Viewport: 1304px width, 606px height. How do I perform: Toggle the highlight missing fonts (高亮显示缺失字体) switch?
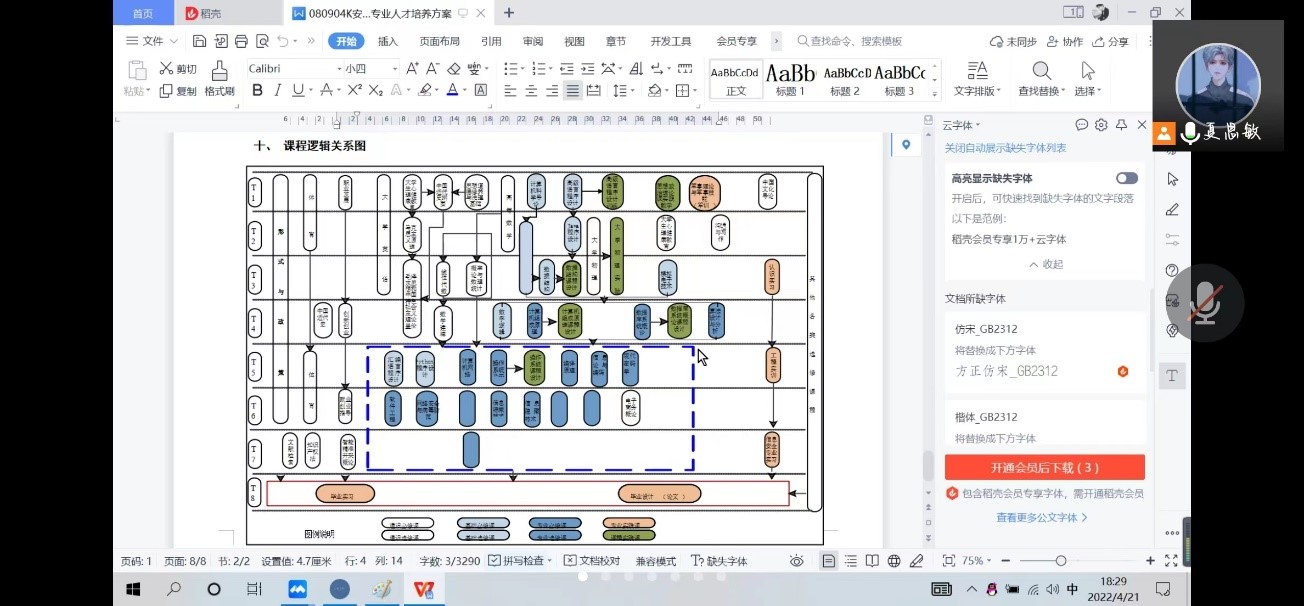(x=1126, y=178)
